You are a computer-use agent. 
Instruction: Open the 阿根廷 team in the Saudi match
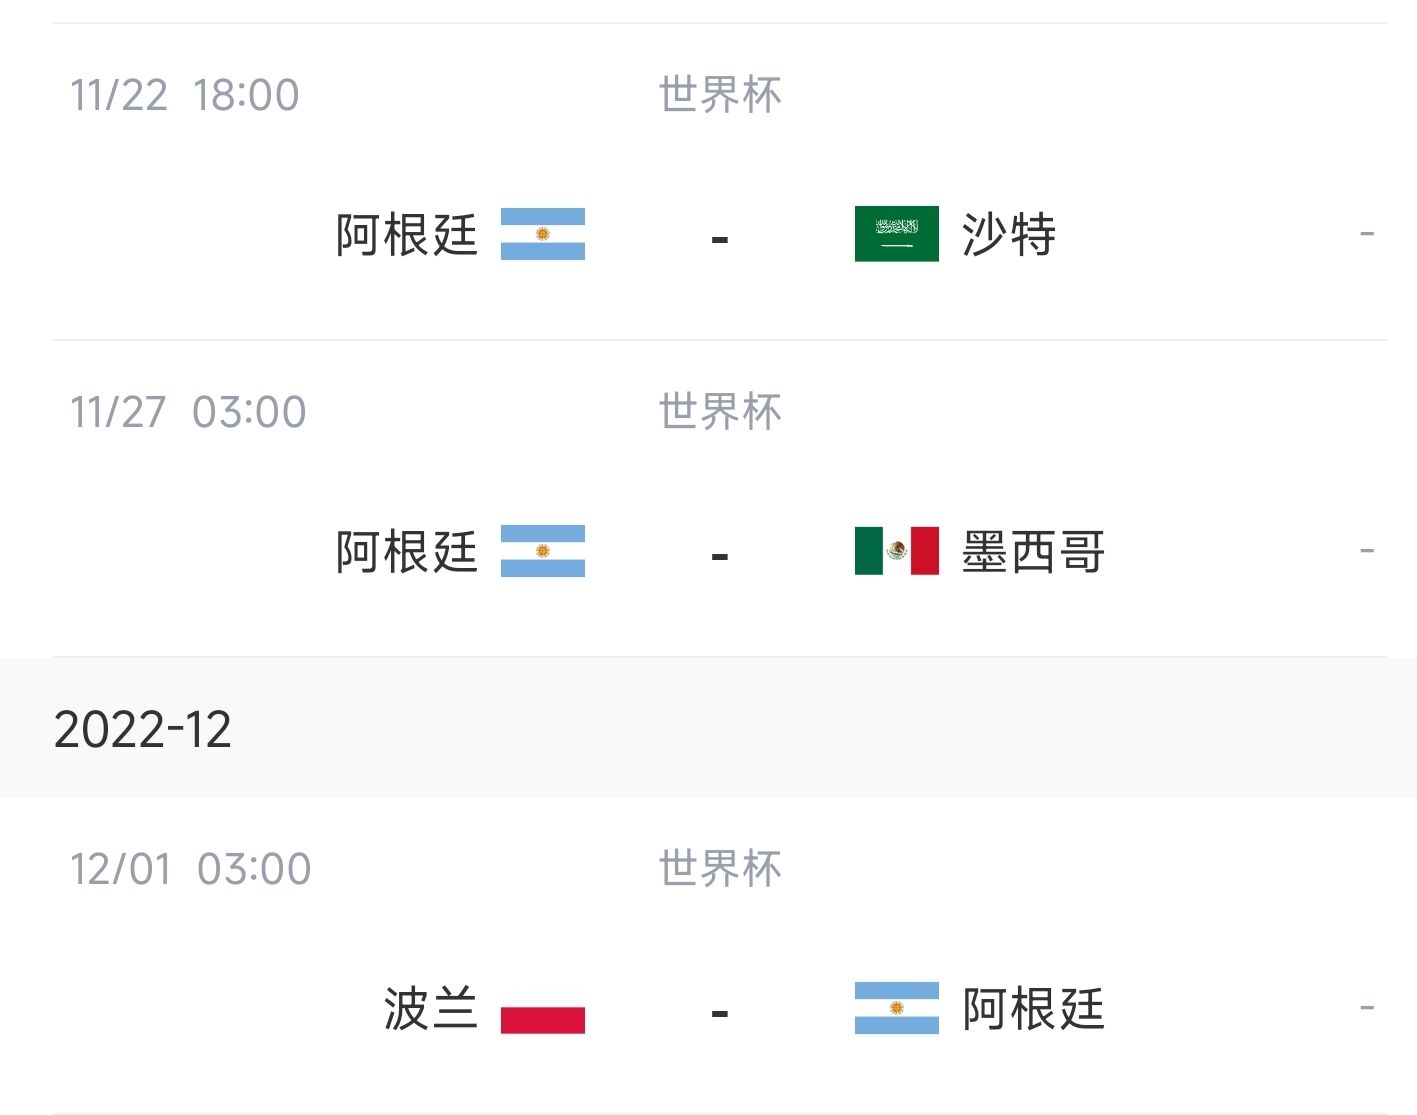[x=406, y=235]
